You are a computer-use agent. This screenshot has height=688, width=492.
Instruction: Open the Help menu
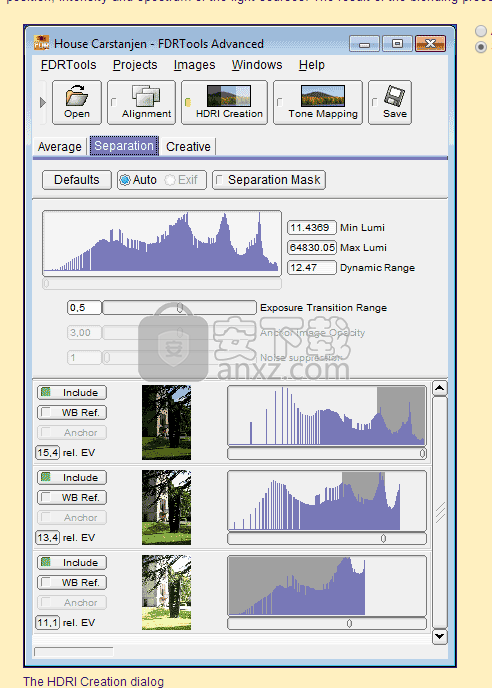tap(312, 65)
